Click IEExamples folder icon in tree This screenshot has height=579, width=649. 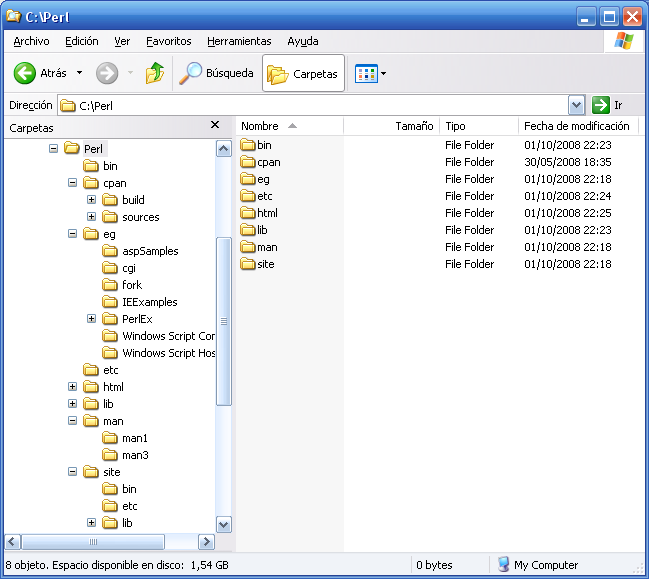(x=110, y=302)
